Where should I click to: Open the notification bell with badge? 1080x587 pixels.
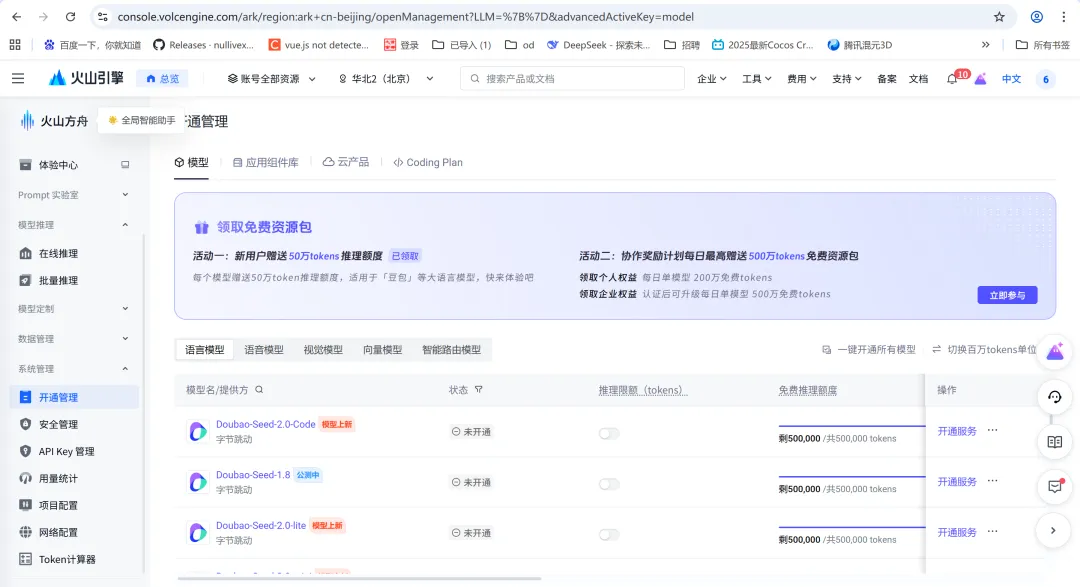953,79
